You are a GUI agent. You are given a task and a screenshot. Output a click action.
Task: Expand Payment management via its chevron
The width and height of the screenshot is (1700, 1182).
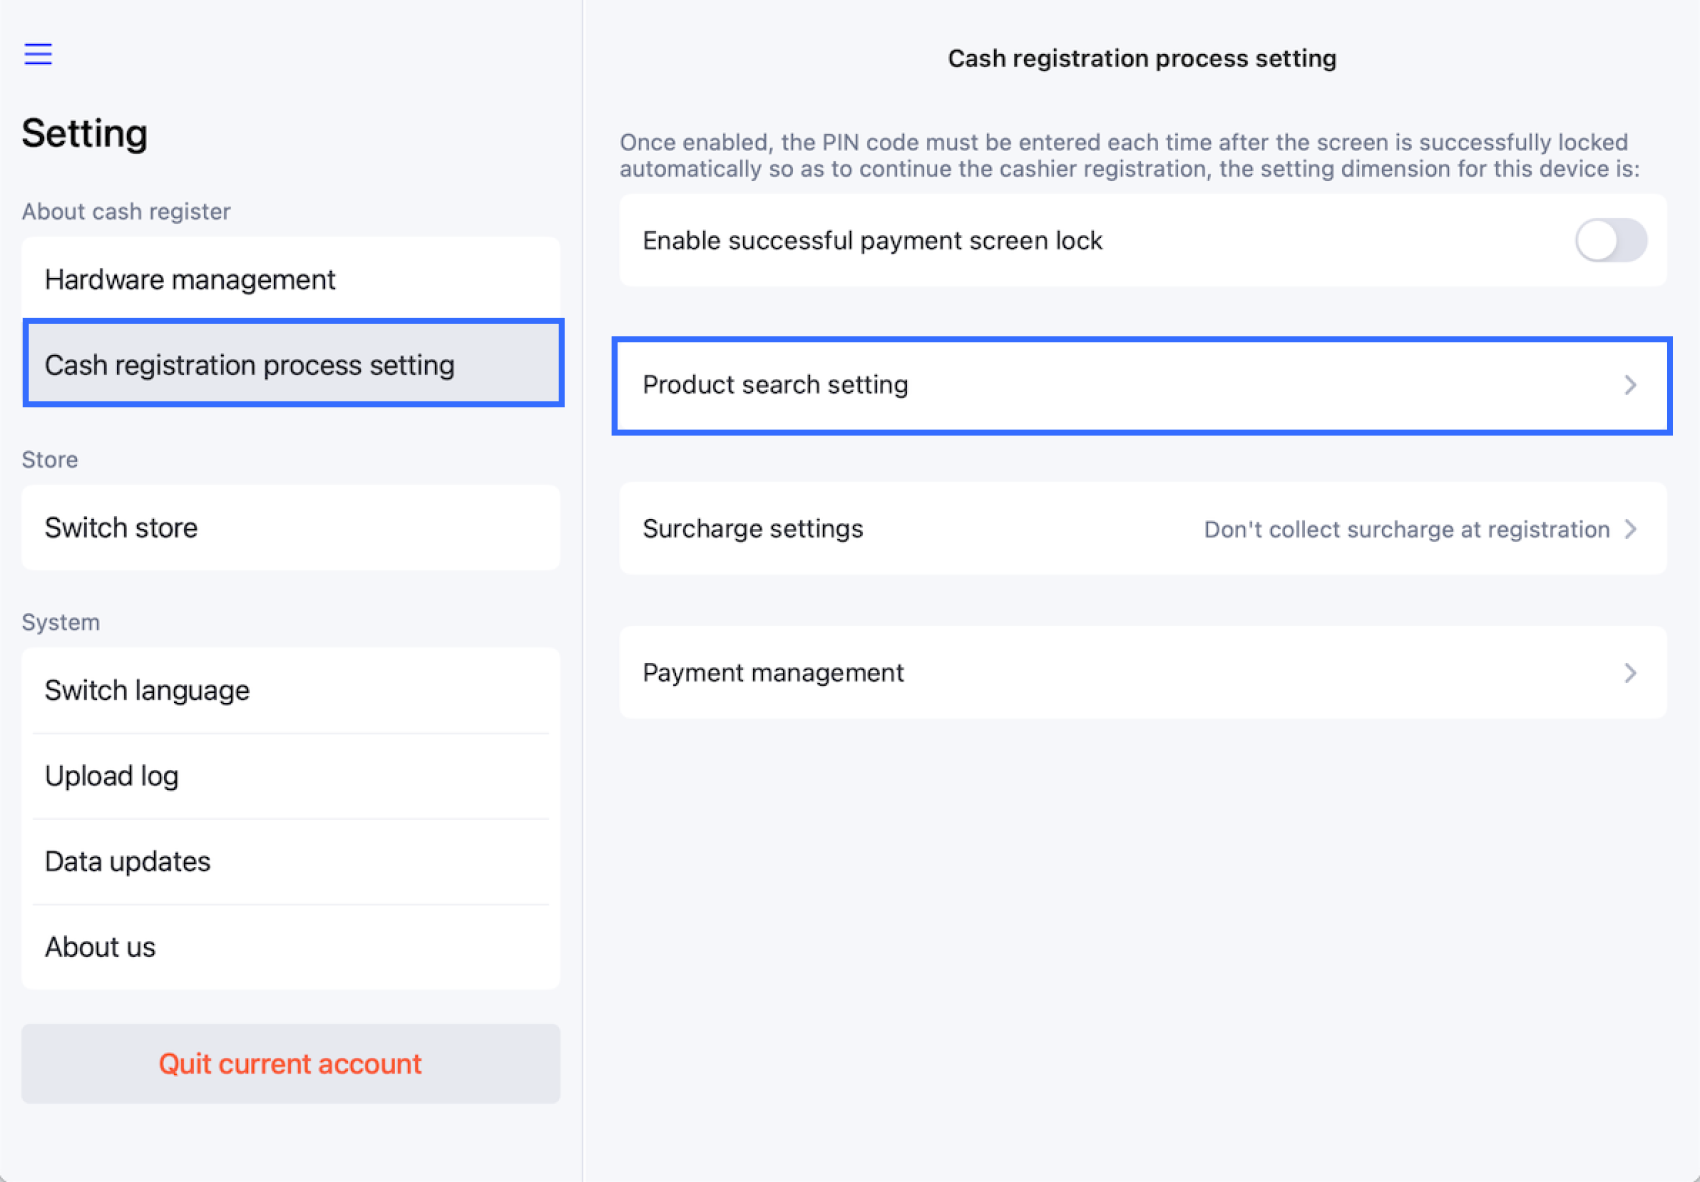click(x=1631, y=673)
